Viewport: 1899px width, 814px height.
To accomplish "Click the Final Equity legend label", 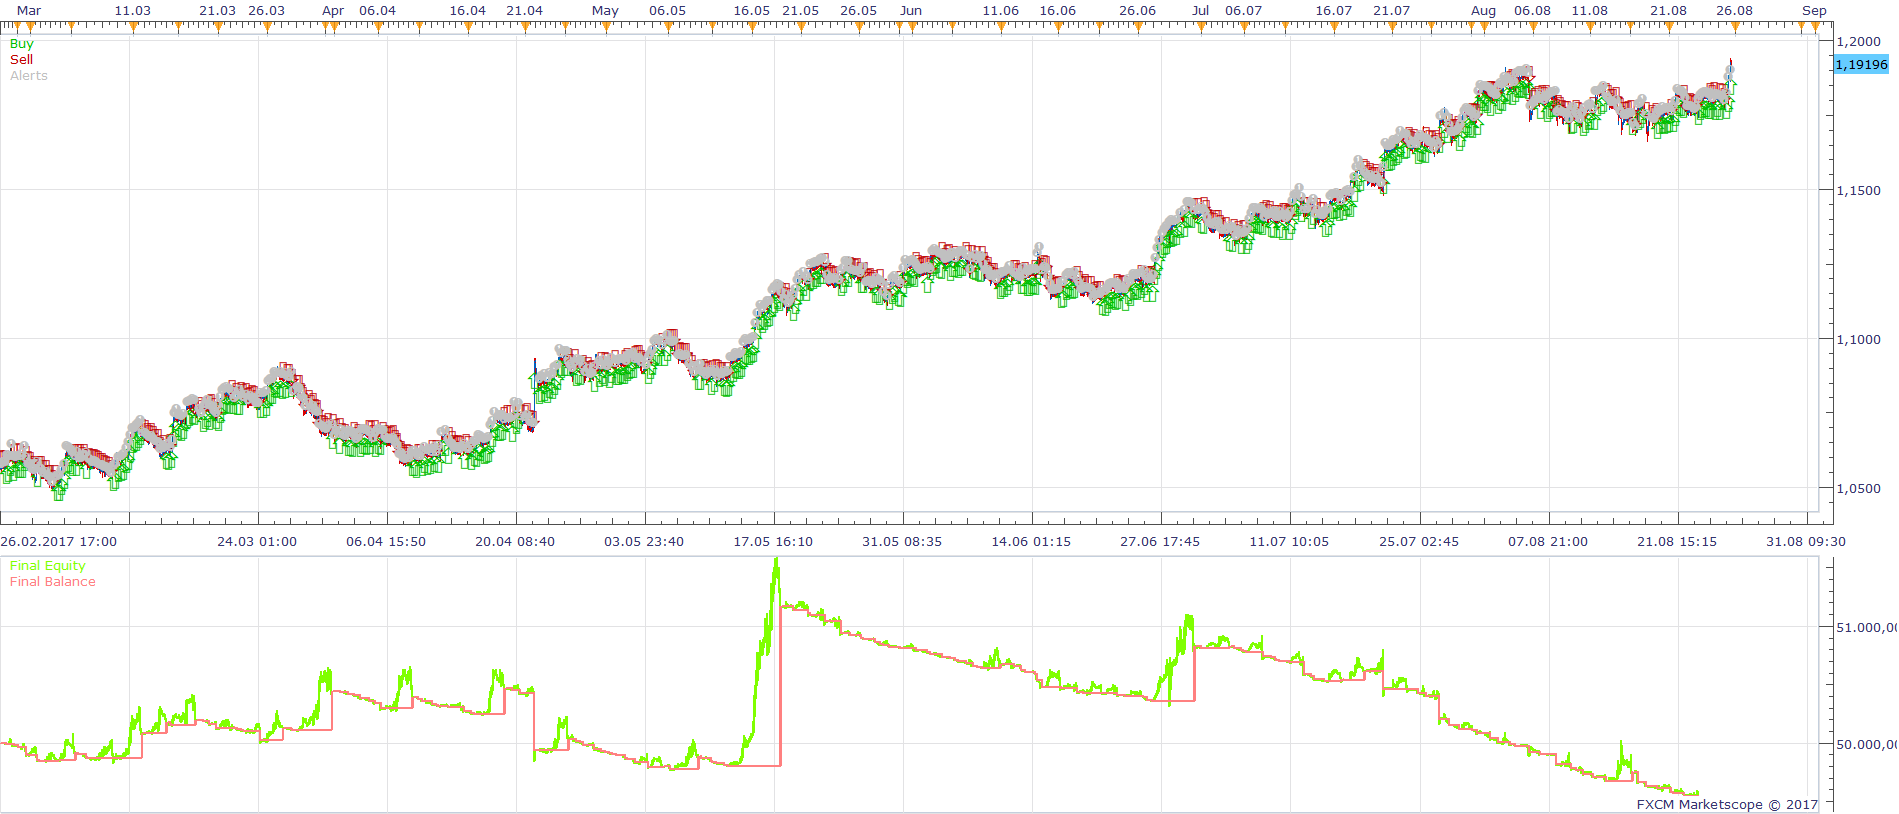I will point(48,566).
